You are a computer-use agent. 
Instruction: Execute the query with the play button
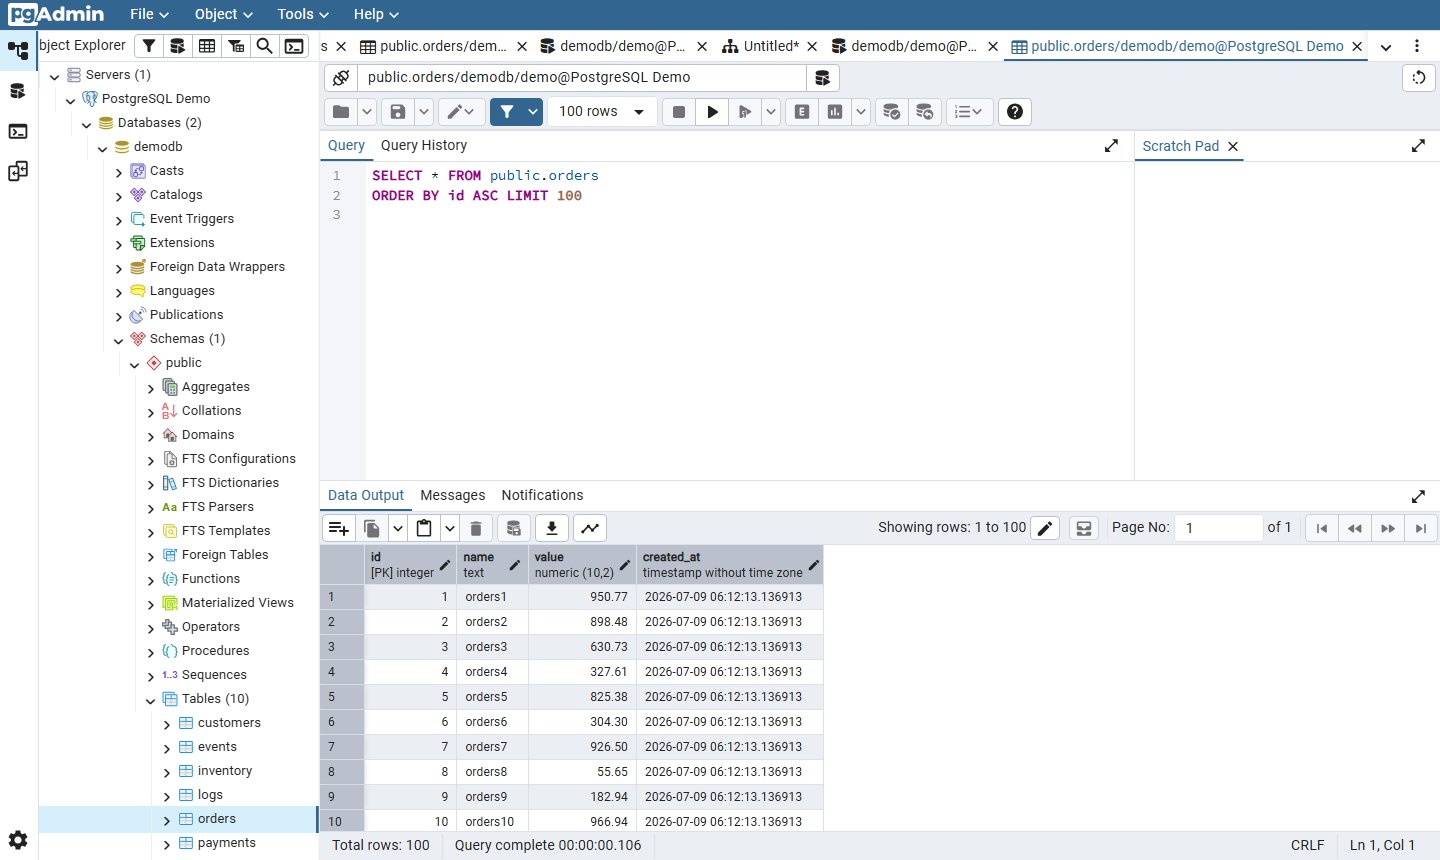coord(712,112)
